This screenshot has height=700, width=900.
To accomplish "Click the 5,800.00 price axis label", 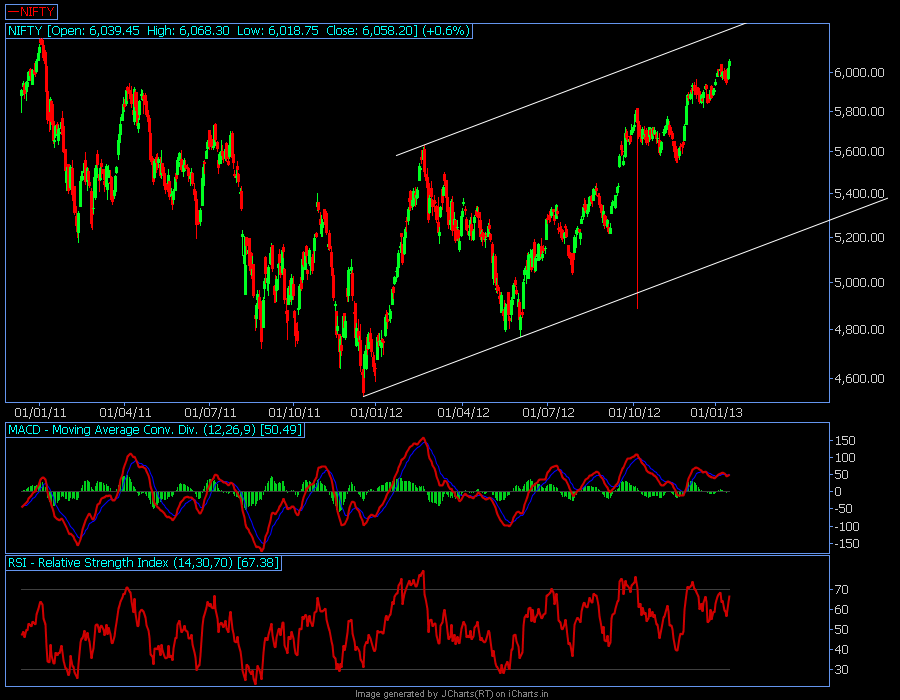I will coord(859,111).
